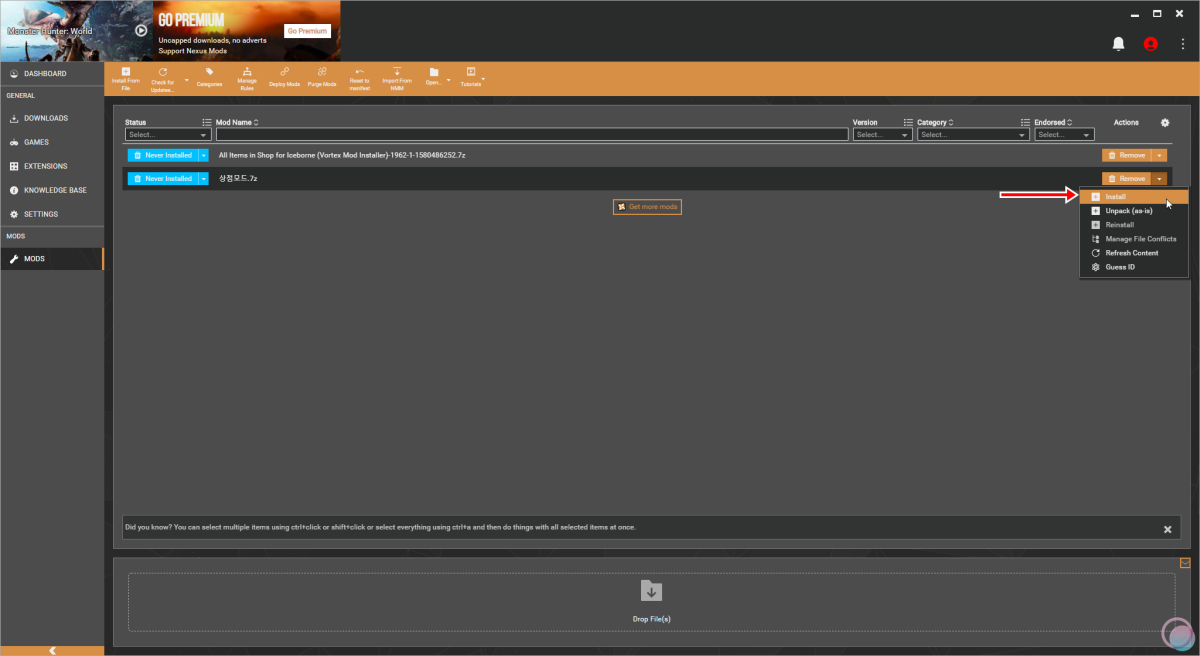This screenshot has height=656, width=1200.
Task: Select All Items in Shop for Iceborne mod
Action: (x=342, y=155)
